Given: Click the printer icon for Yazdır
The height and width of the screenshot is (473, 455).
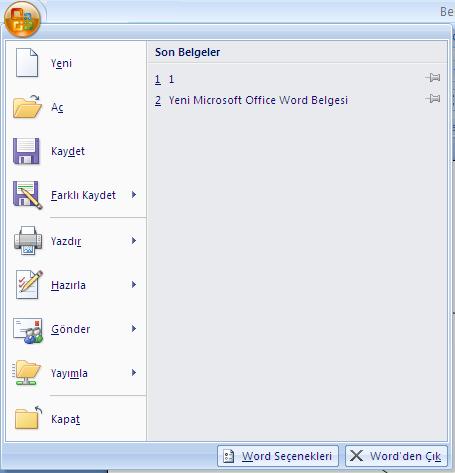Looking at the screenshot, I should (x=28, y=241).
